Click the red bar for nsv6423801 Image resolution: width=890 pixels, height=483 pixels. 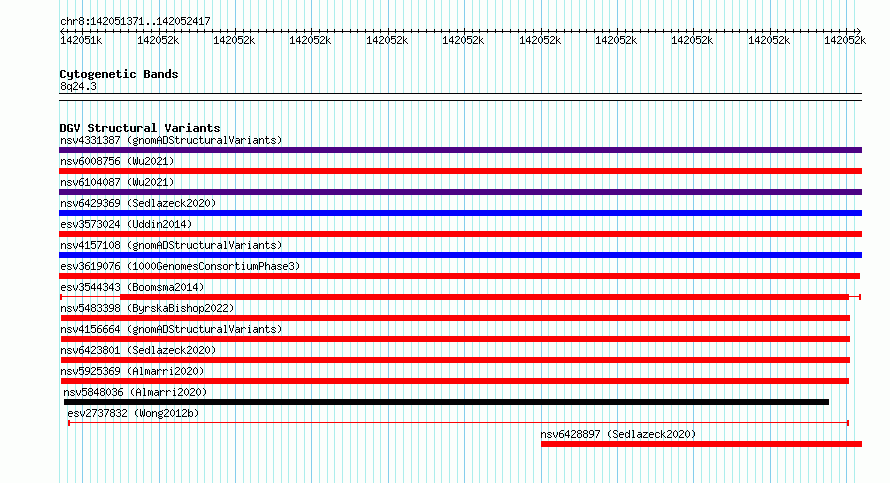pyautogui.click(x=455, y=360)
